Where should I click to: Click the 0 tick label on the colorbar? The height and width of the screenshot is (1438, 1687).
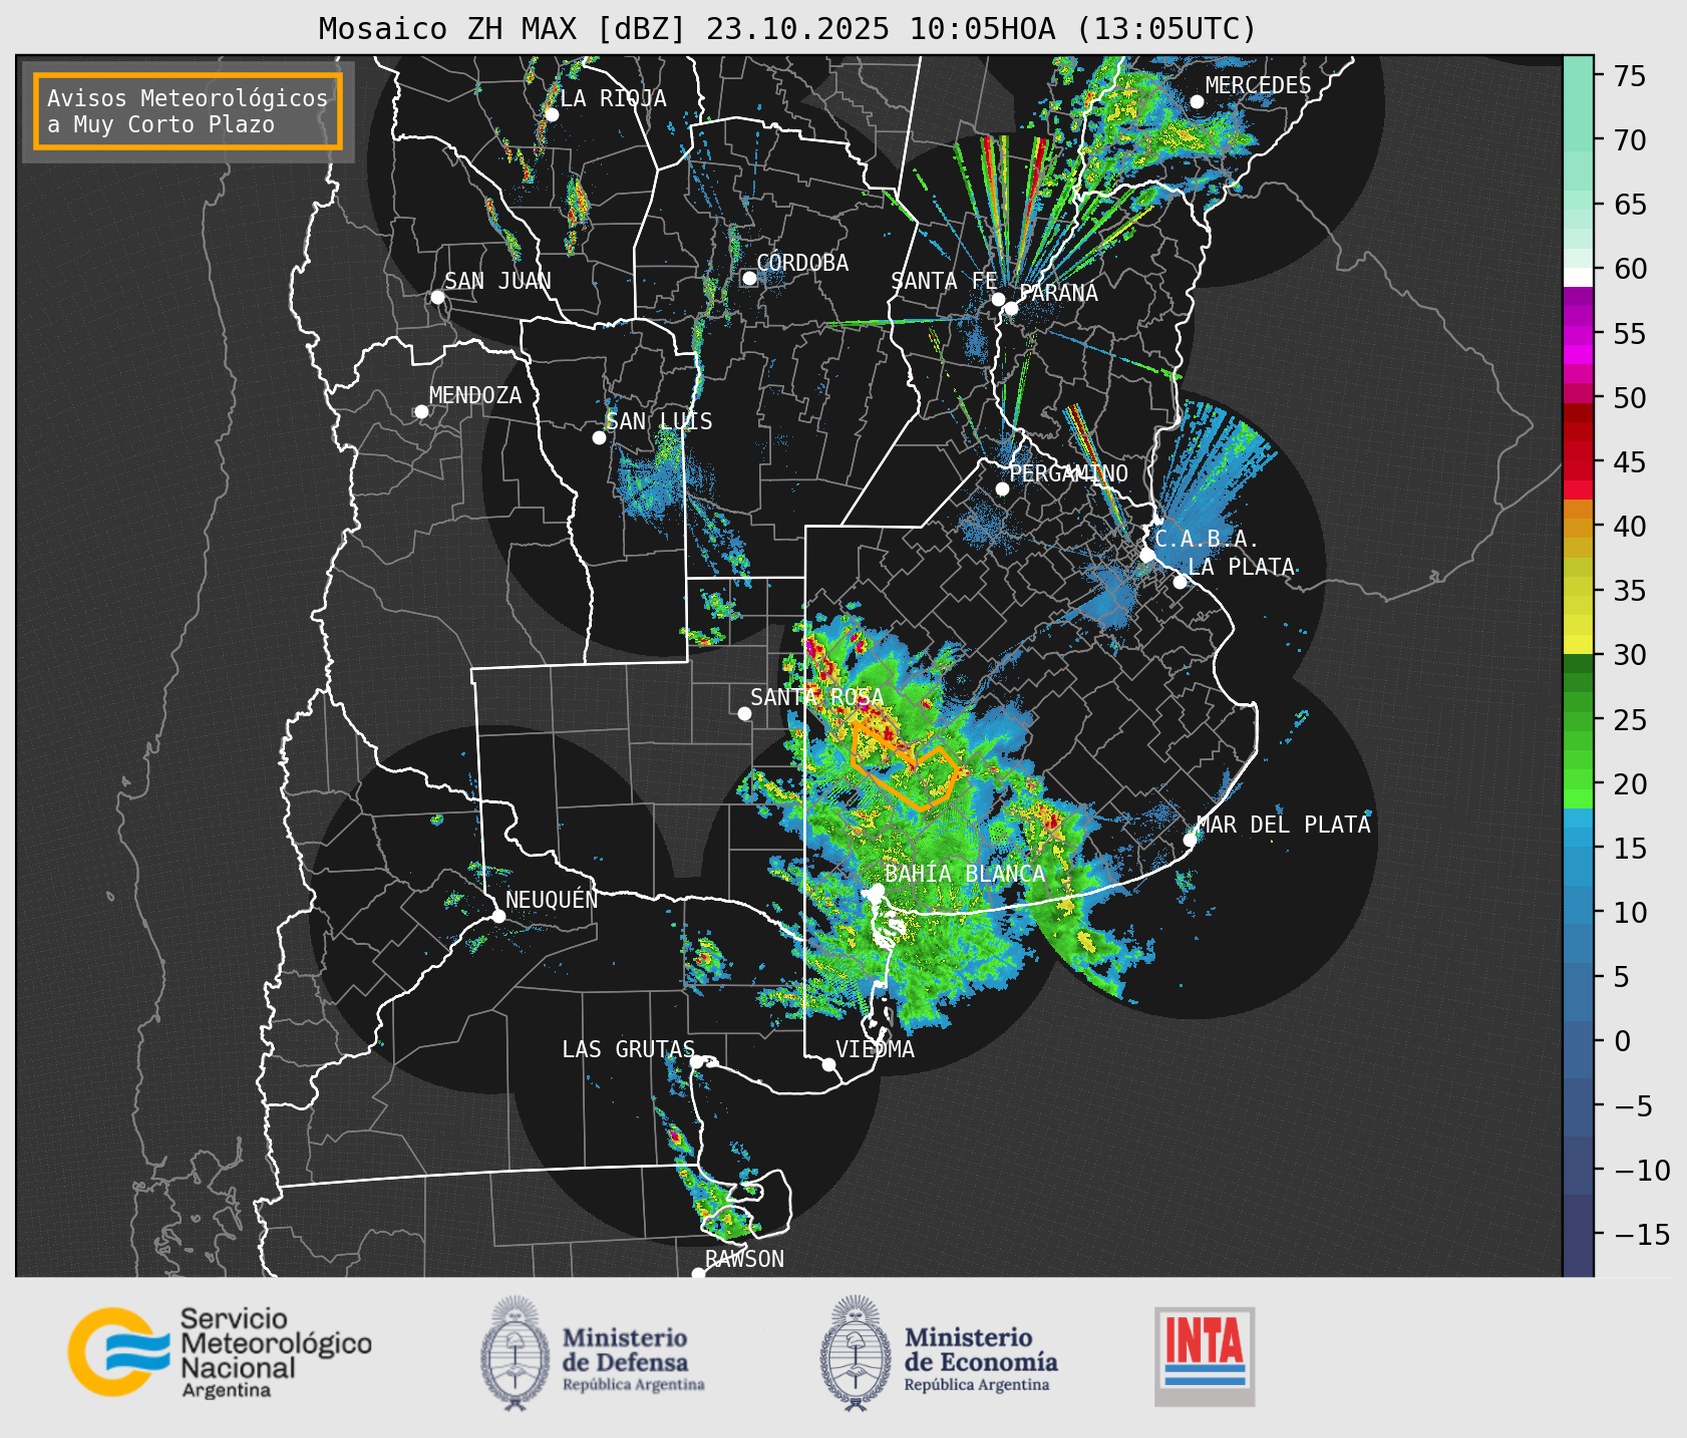click(1622, 1042)
